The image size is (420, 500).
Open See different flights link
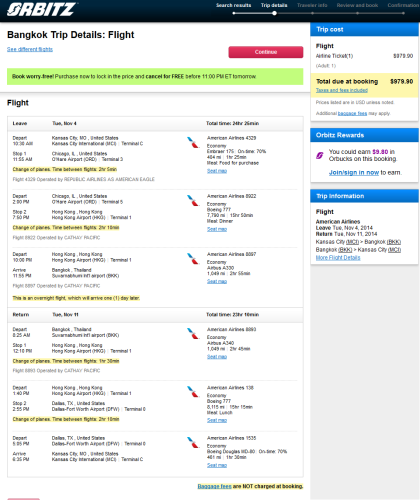30,49
